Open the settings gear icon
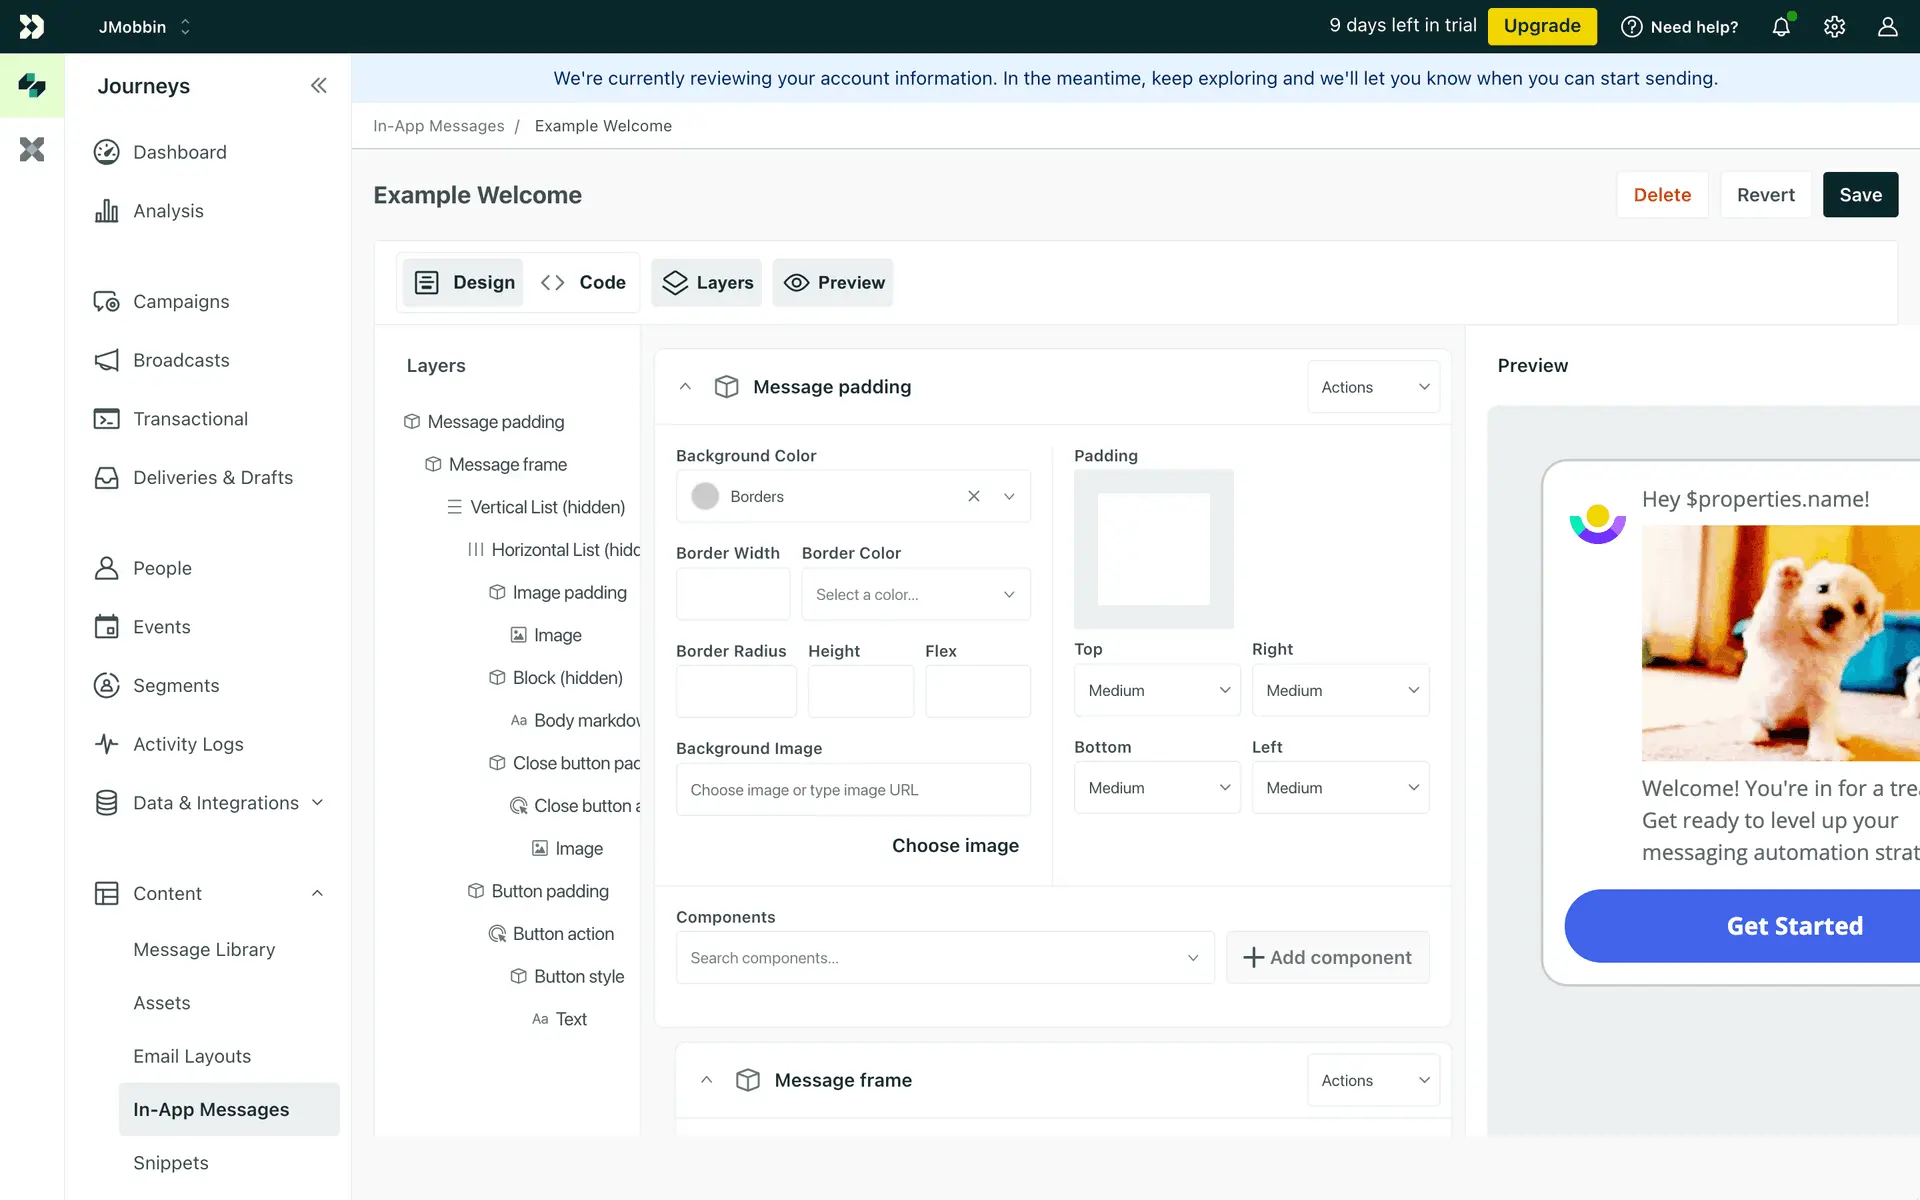 (1834, 27)
